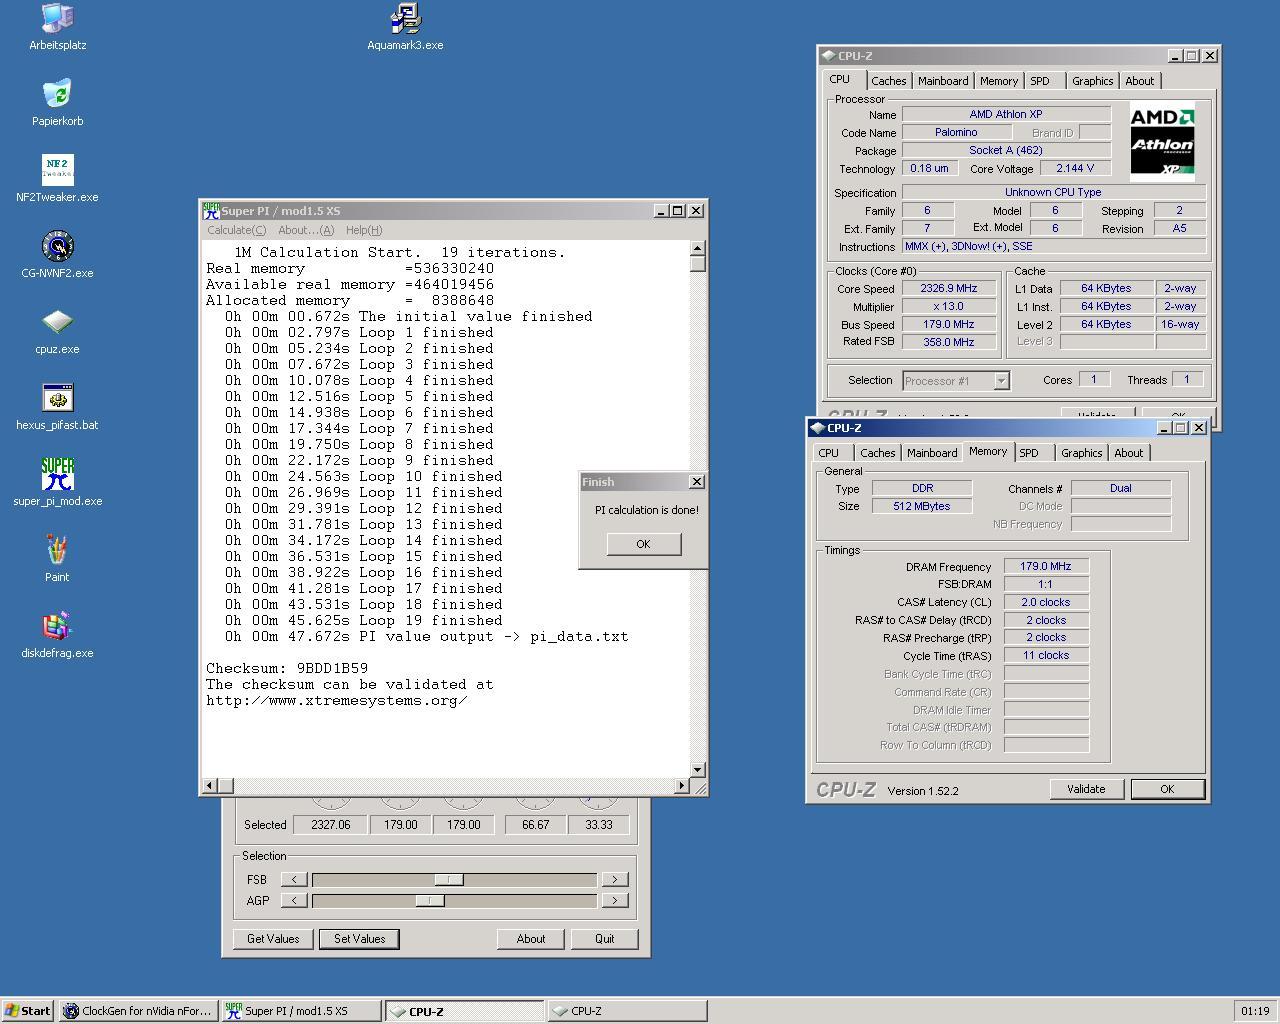Click the Core Speed 2326.9 MHz value

pyautogui.click(x=948, y=288)
